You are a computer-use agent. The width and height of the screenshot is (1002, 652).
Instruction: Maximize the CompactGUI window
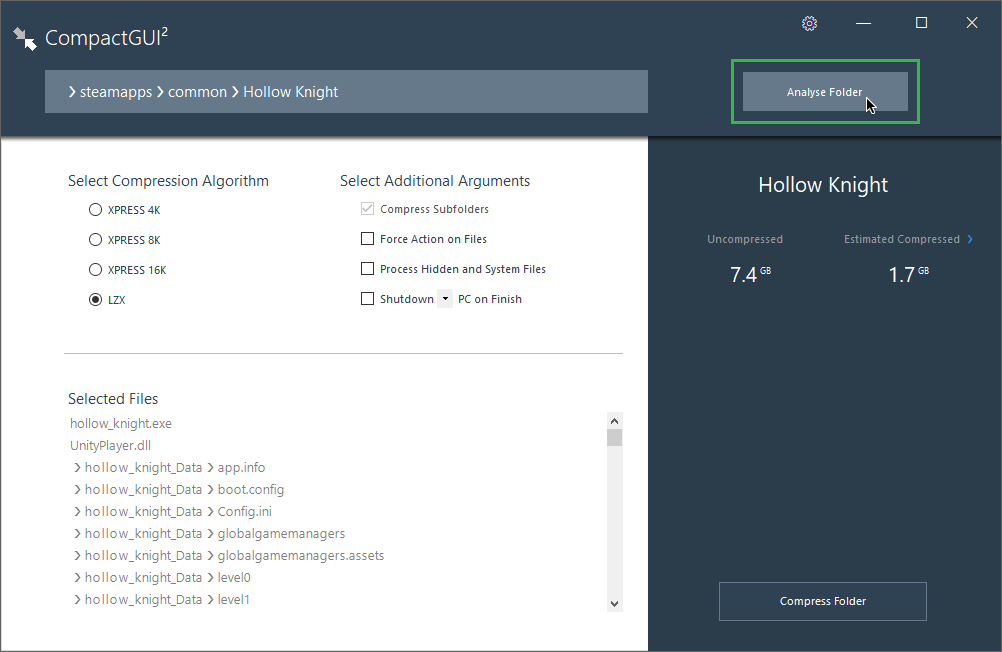click(x=921, y=23)
